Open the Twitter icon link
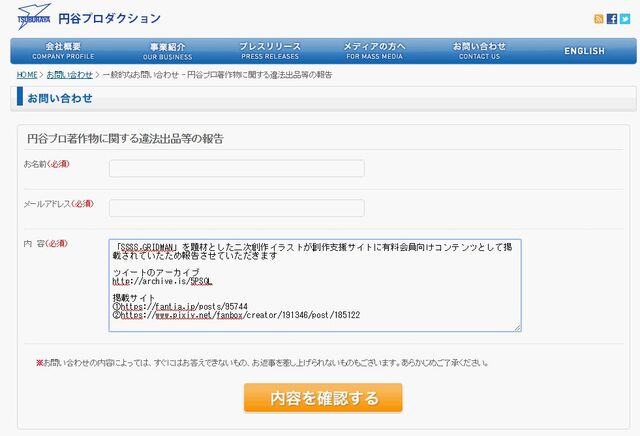 click(x=625, y=19)
